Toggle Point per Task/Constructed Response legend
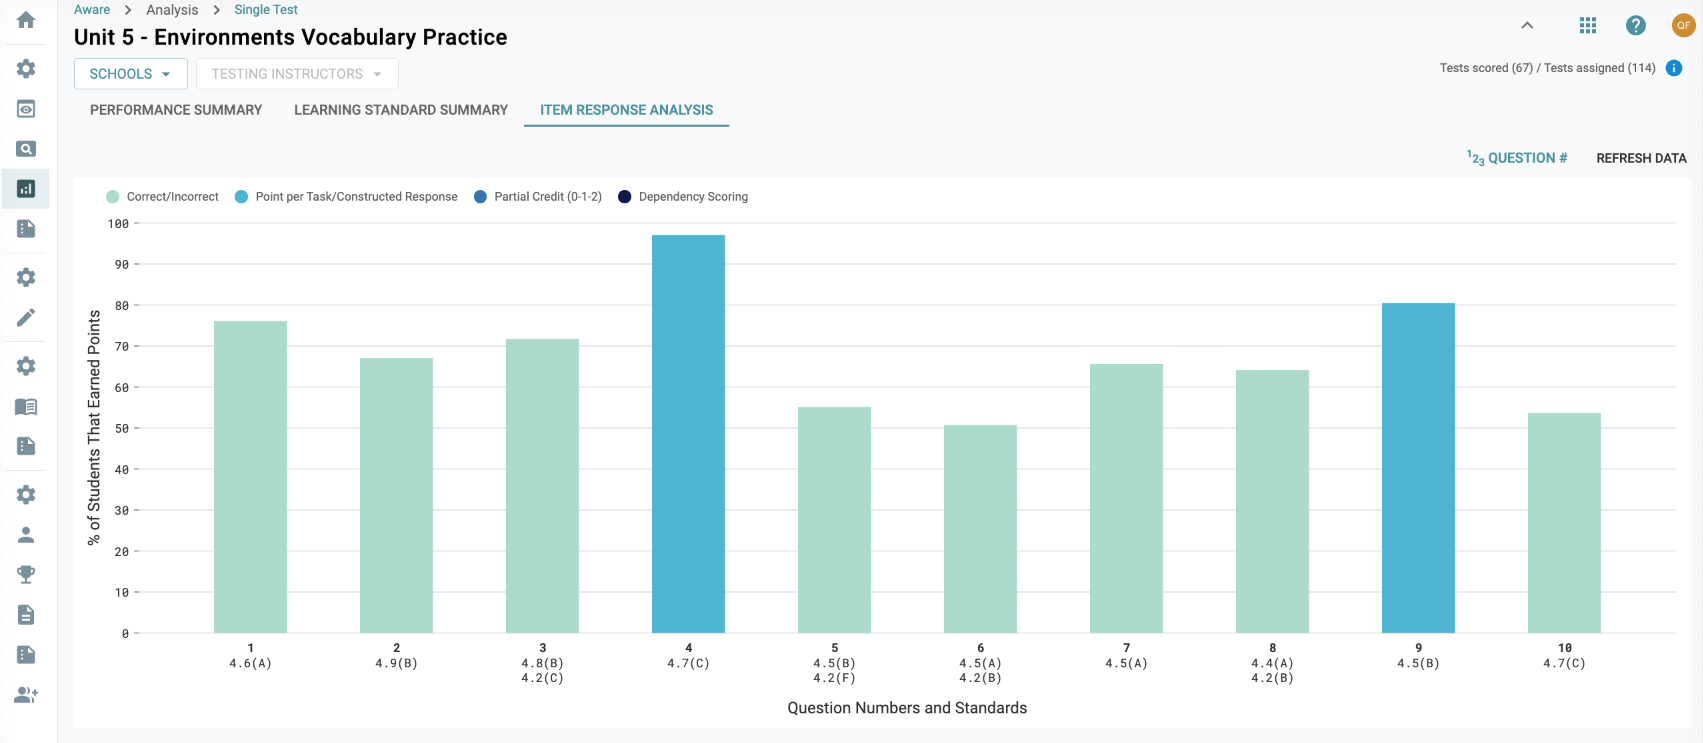The width and height of the screenshot is (1703, 743). (346, 197)
